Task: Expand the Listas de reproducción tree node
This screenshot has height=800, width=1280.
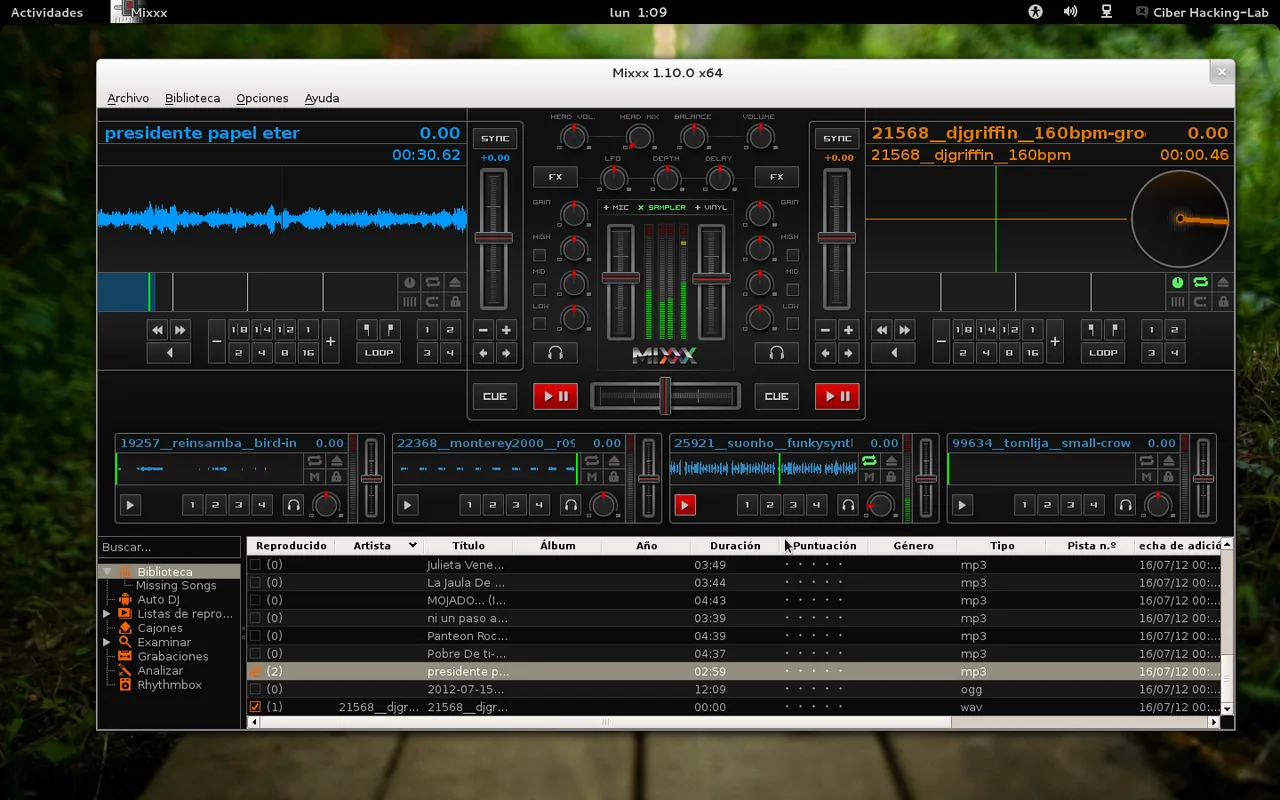Action: click(x=106, y=614)
